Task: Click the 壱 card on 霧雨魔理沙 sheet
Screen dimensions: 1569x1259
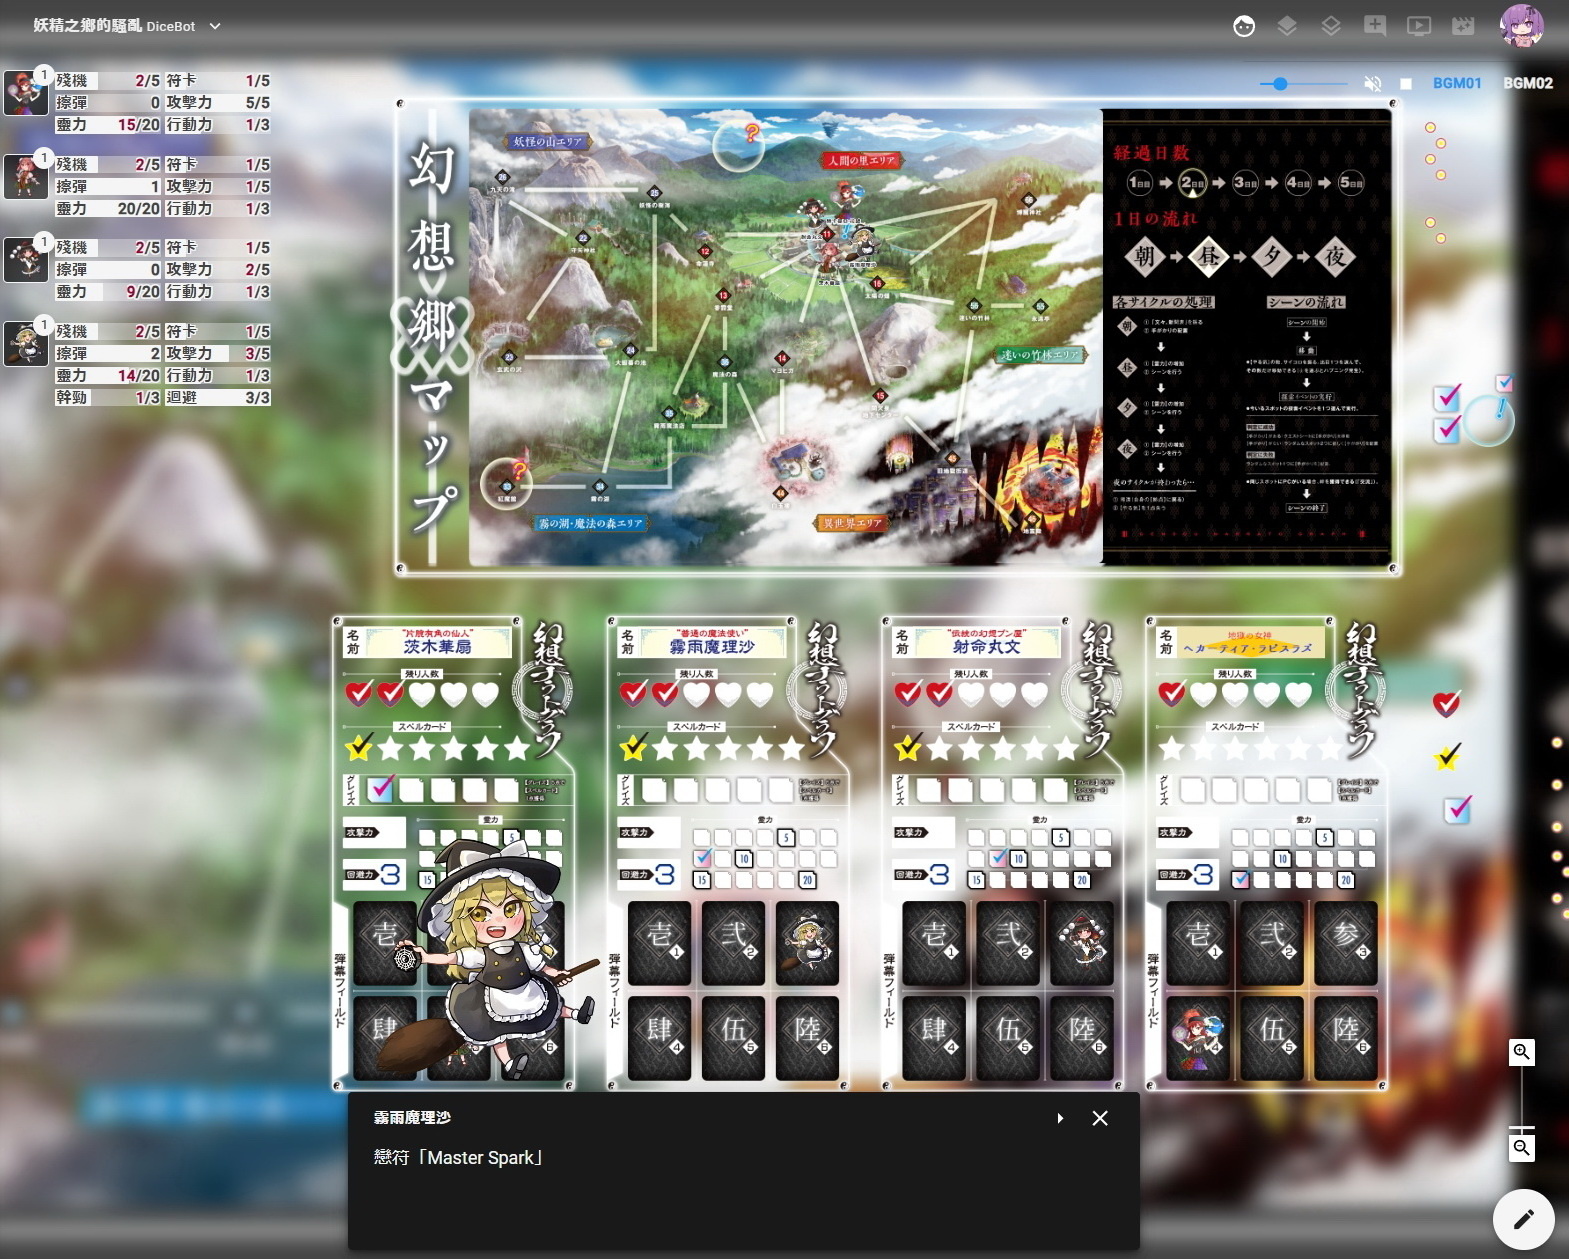Action: 659,942
